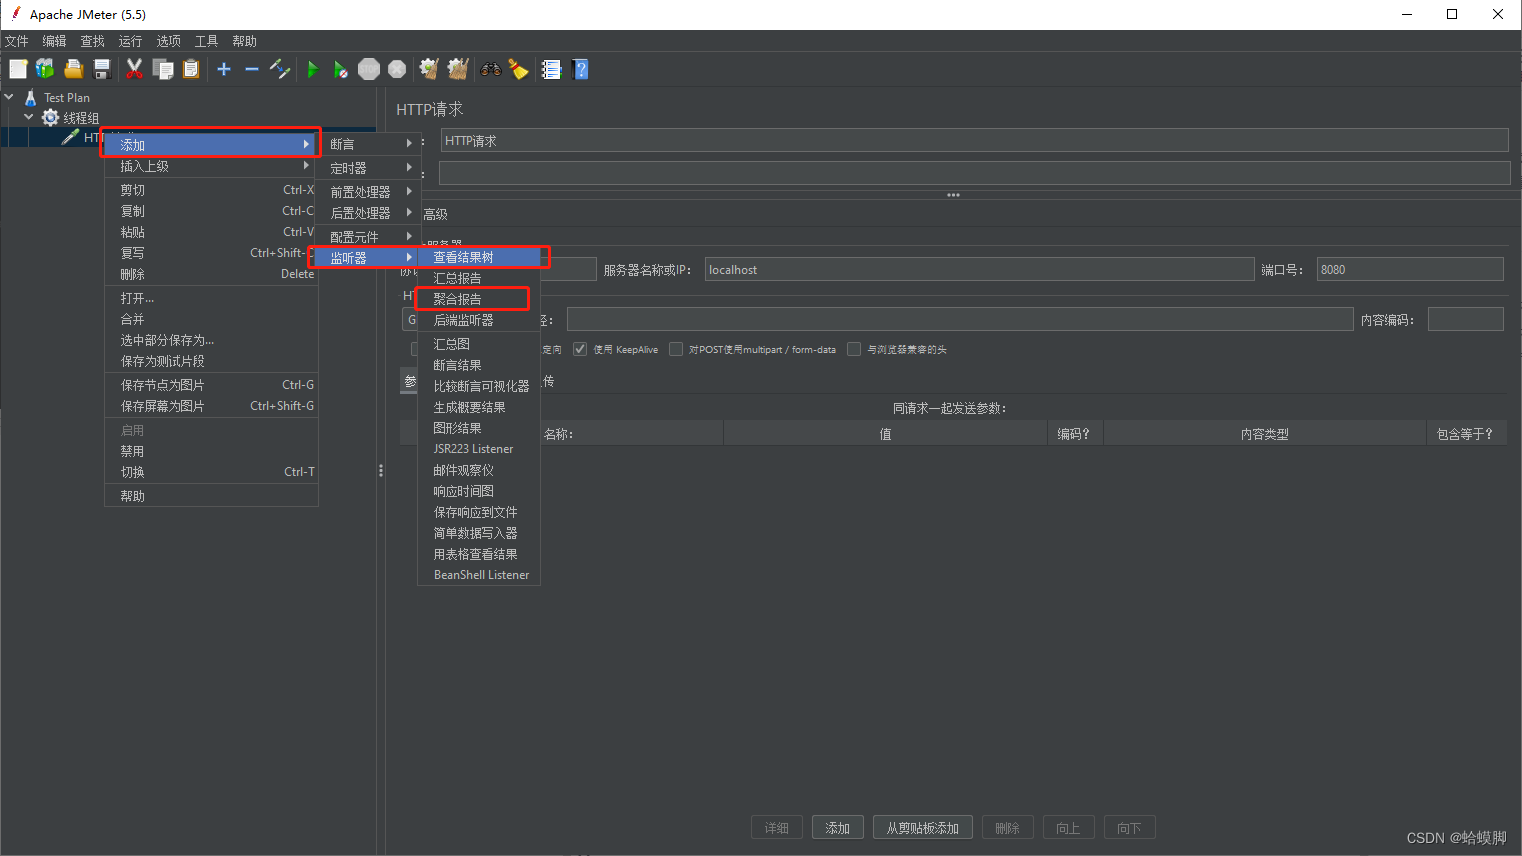Click Start no pauses icon
This screenshot has width=1522, height=856.
tap(341, 69)
